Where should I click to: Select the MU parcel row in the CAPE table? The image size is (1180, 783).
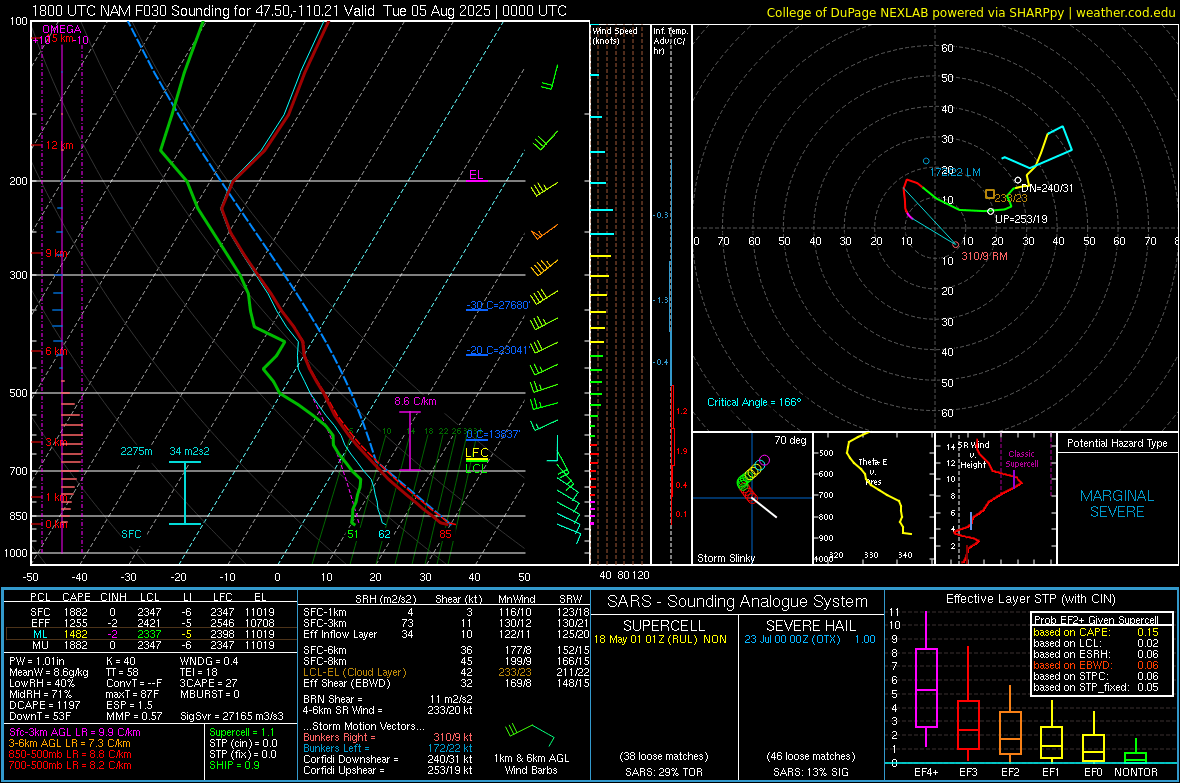151,644
